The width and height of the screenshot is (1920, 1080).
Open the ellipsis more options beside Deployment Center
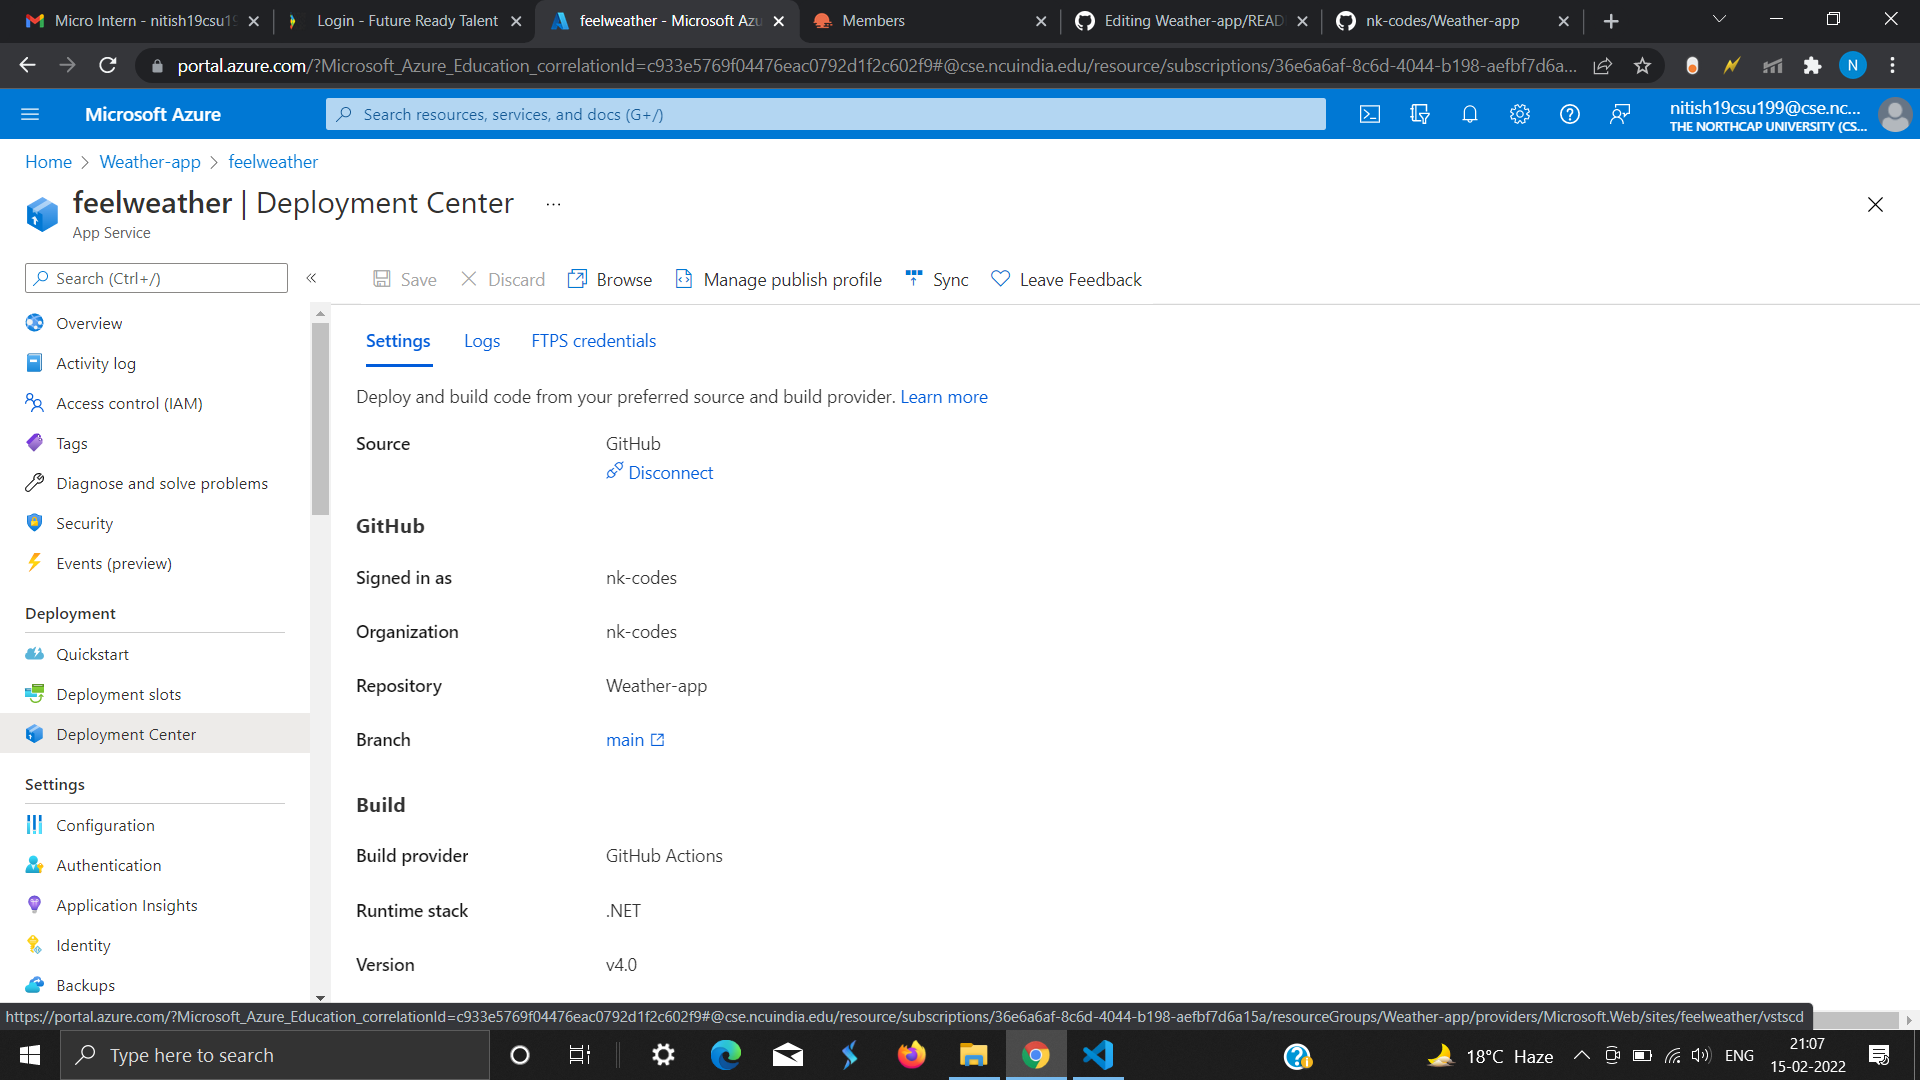[x=553, y=204]
